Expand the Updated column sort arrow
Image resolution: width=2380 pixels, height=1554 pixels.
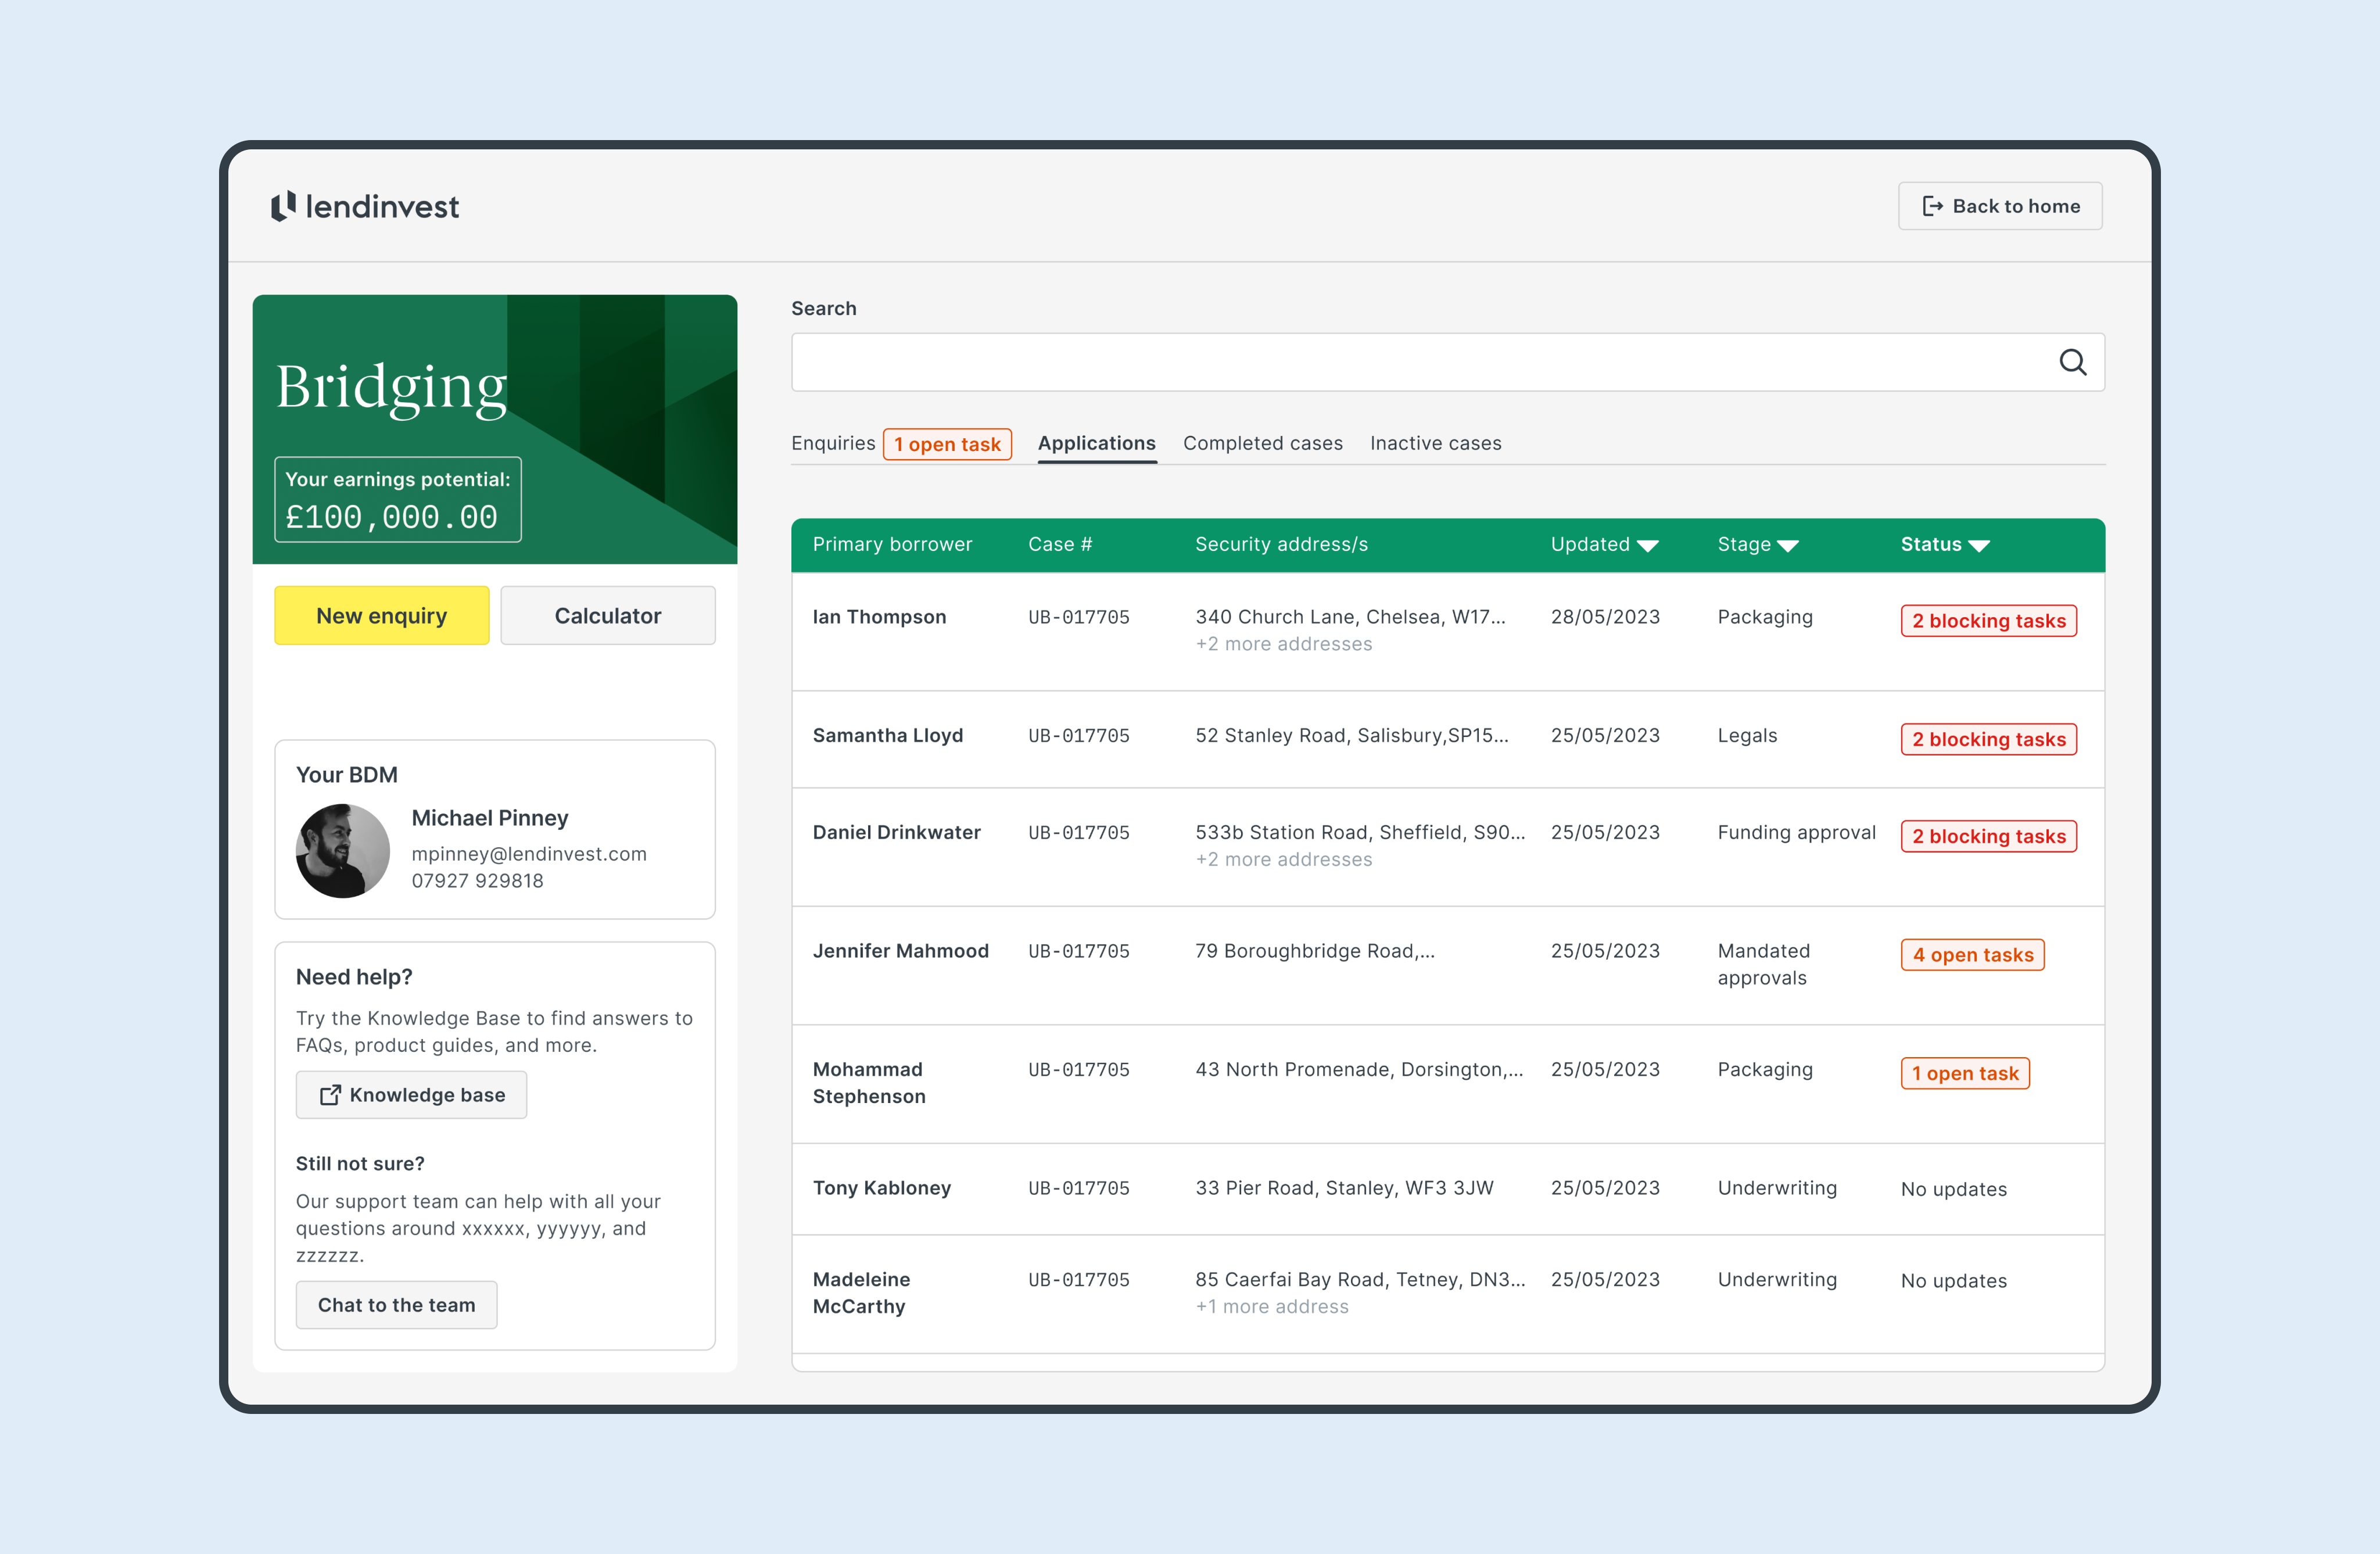point(1648,544)
